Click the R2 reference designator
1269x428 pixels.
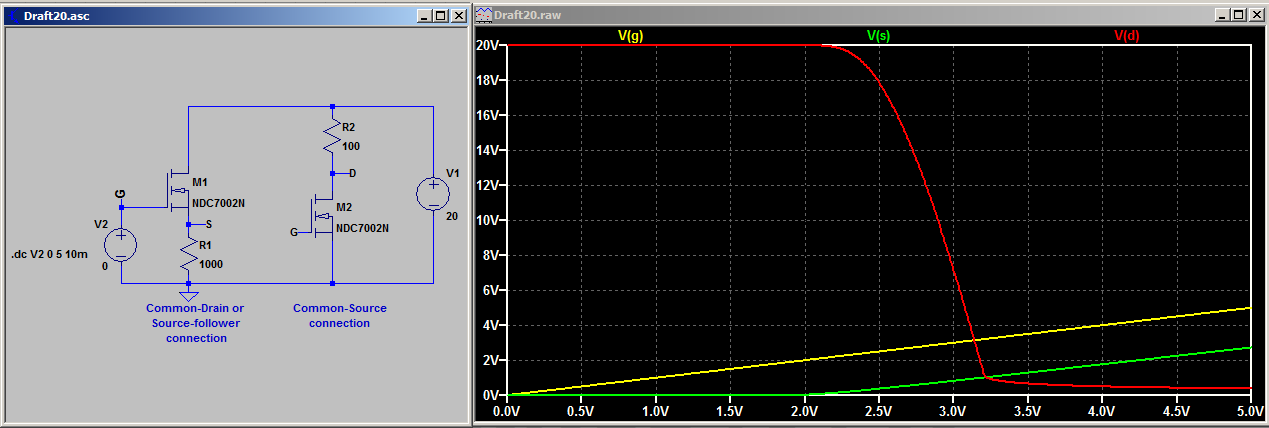point(348,128)
